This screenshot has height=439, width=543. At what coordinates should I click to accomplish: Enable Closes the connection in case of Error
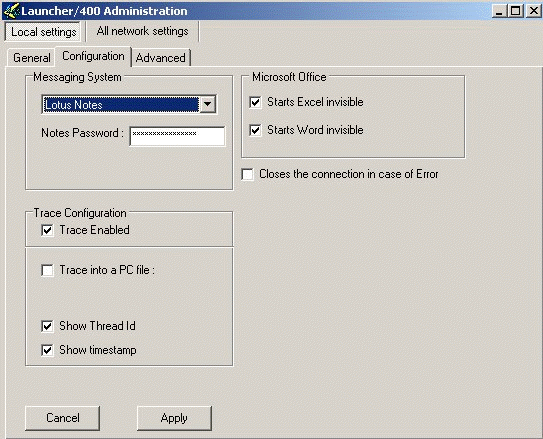247,174
